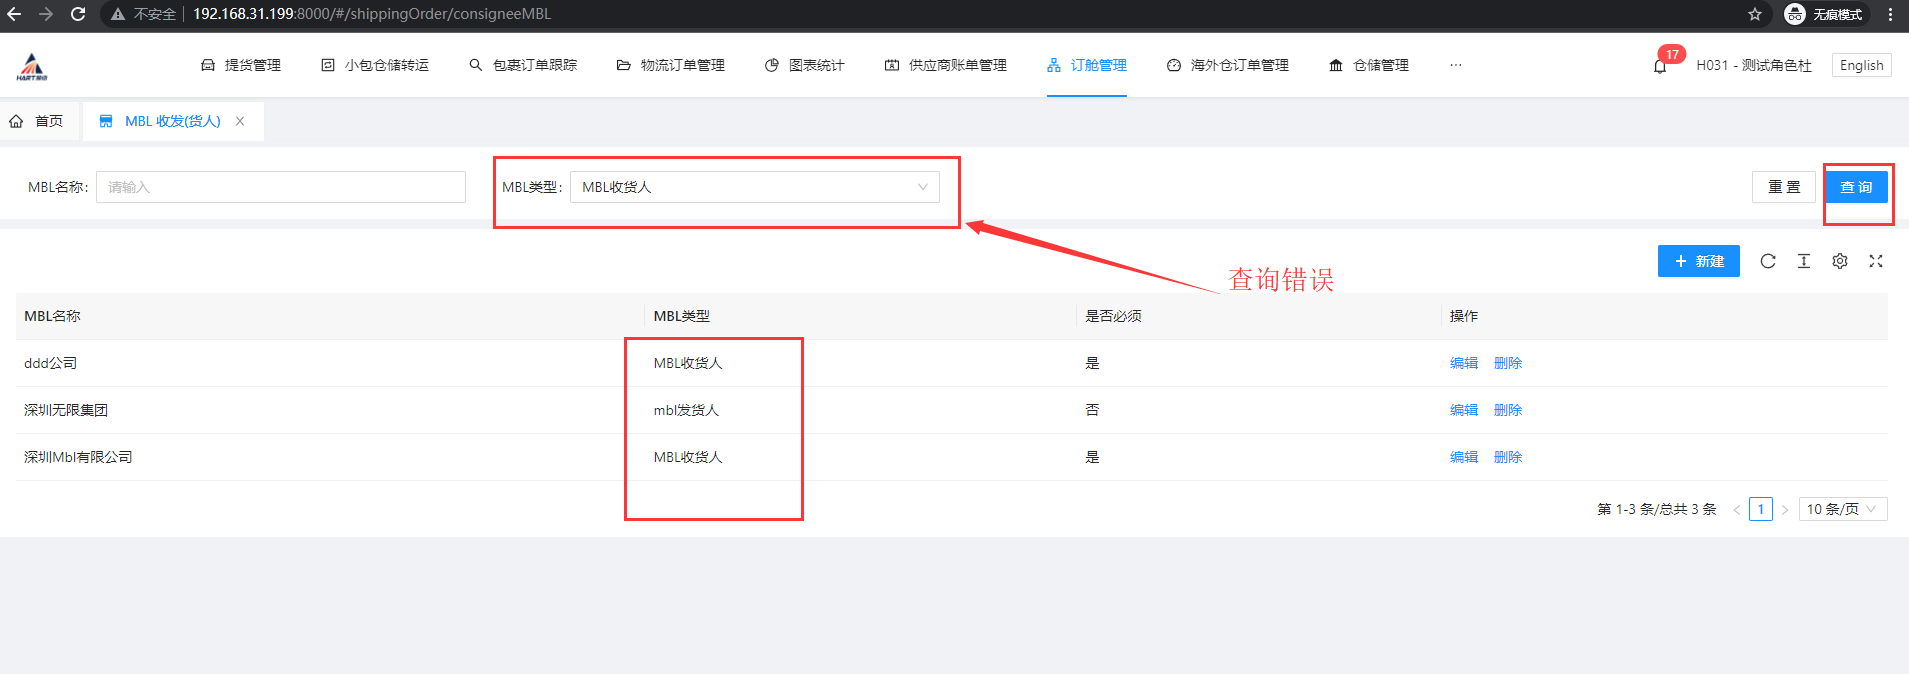Click the 新建 create button
Screen dimensions: 1909x674
1698,261
